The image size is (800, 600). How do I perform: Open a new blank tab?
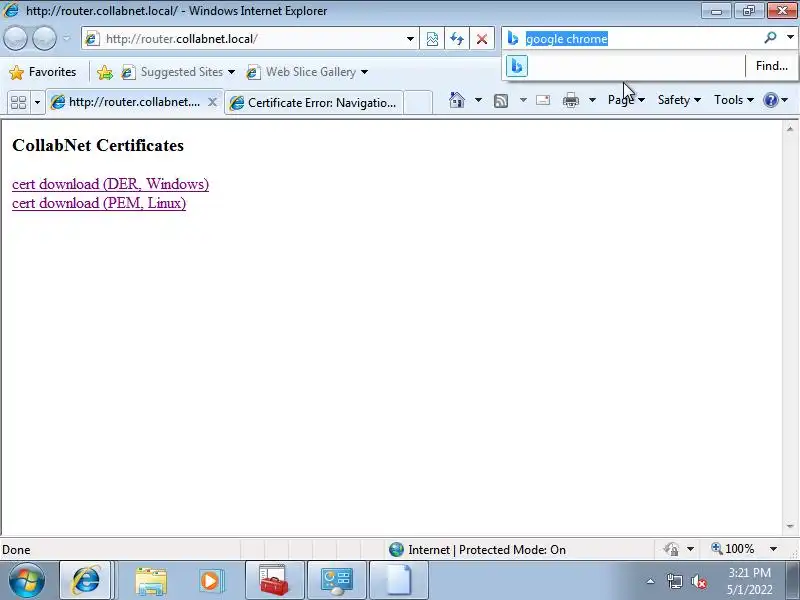pyautogui.click(x=418, y=103)
